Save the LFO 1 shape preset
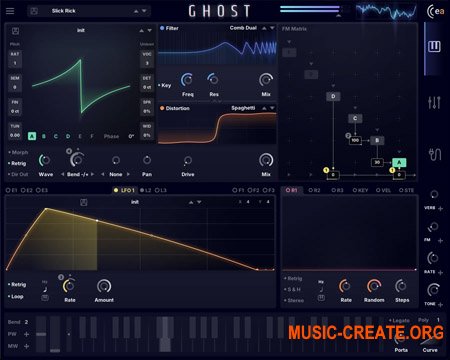 (84, 202)
